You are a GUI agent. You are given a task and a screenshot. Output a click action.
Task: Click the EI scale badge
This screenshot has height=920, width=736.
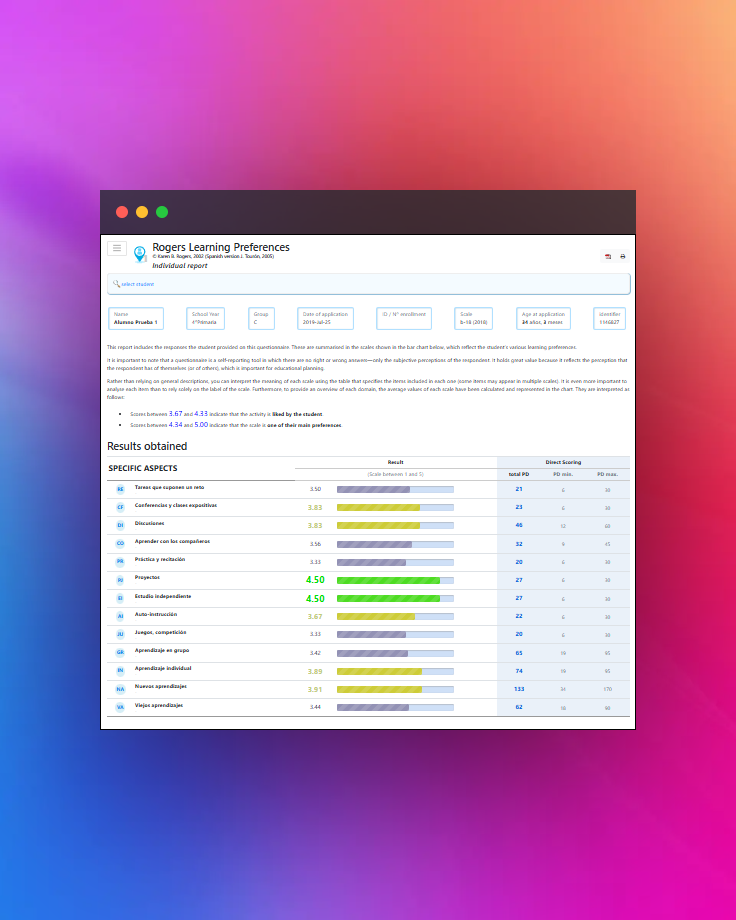120,598
